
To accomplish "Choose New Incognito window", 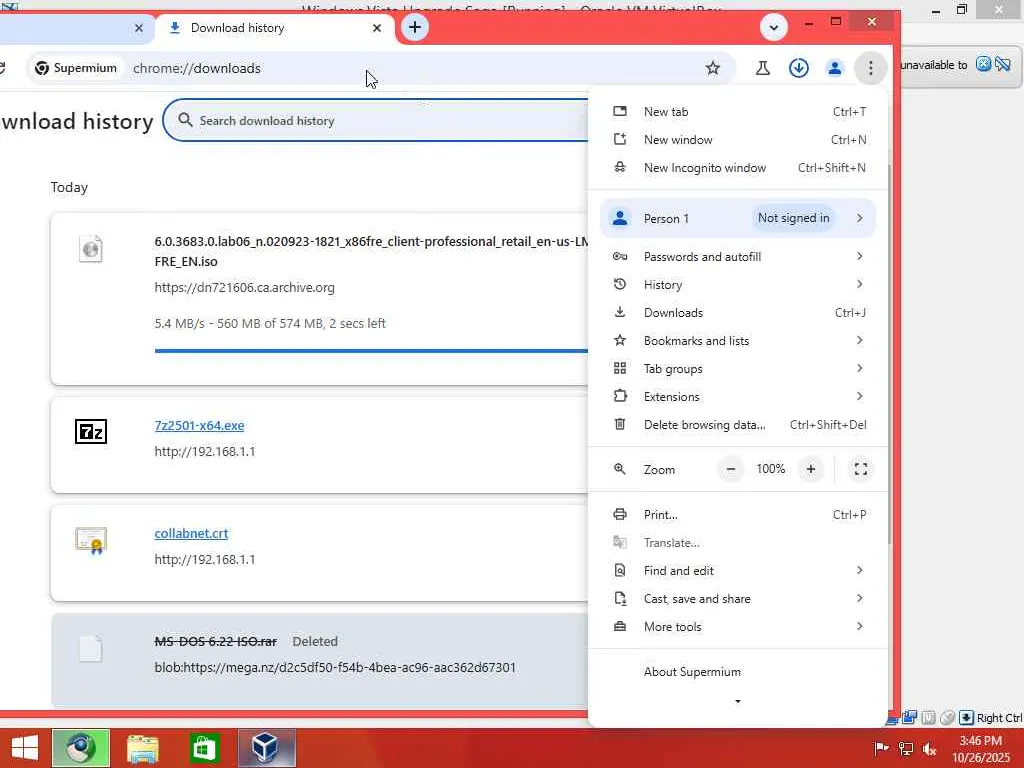I will click(x=739, y=168).
